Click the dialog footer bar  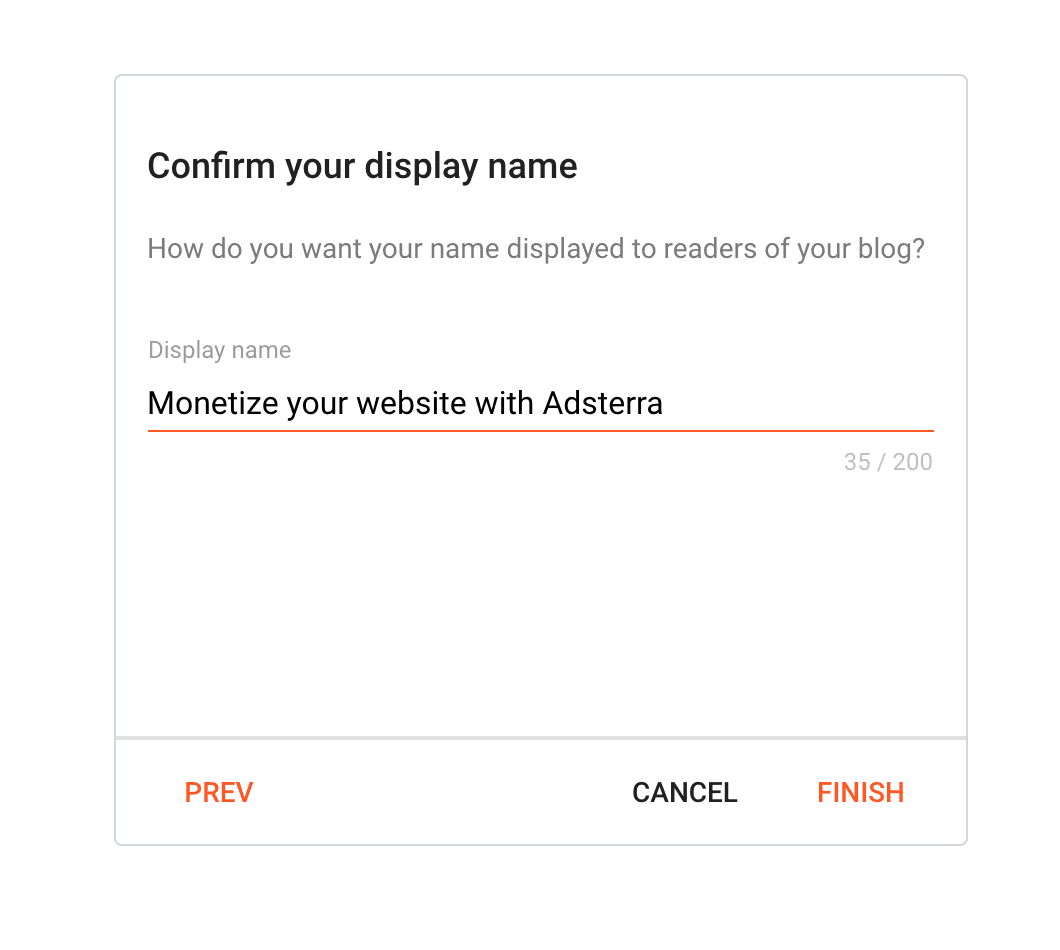(x=540, y=790)
